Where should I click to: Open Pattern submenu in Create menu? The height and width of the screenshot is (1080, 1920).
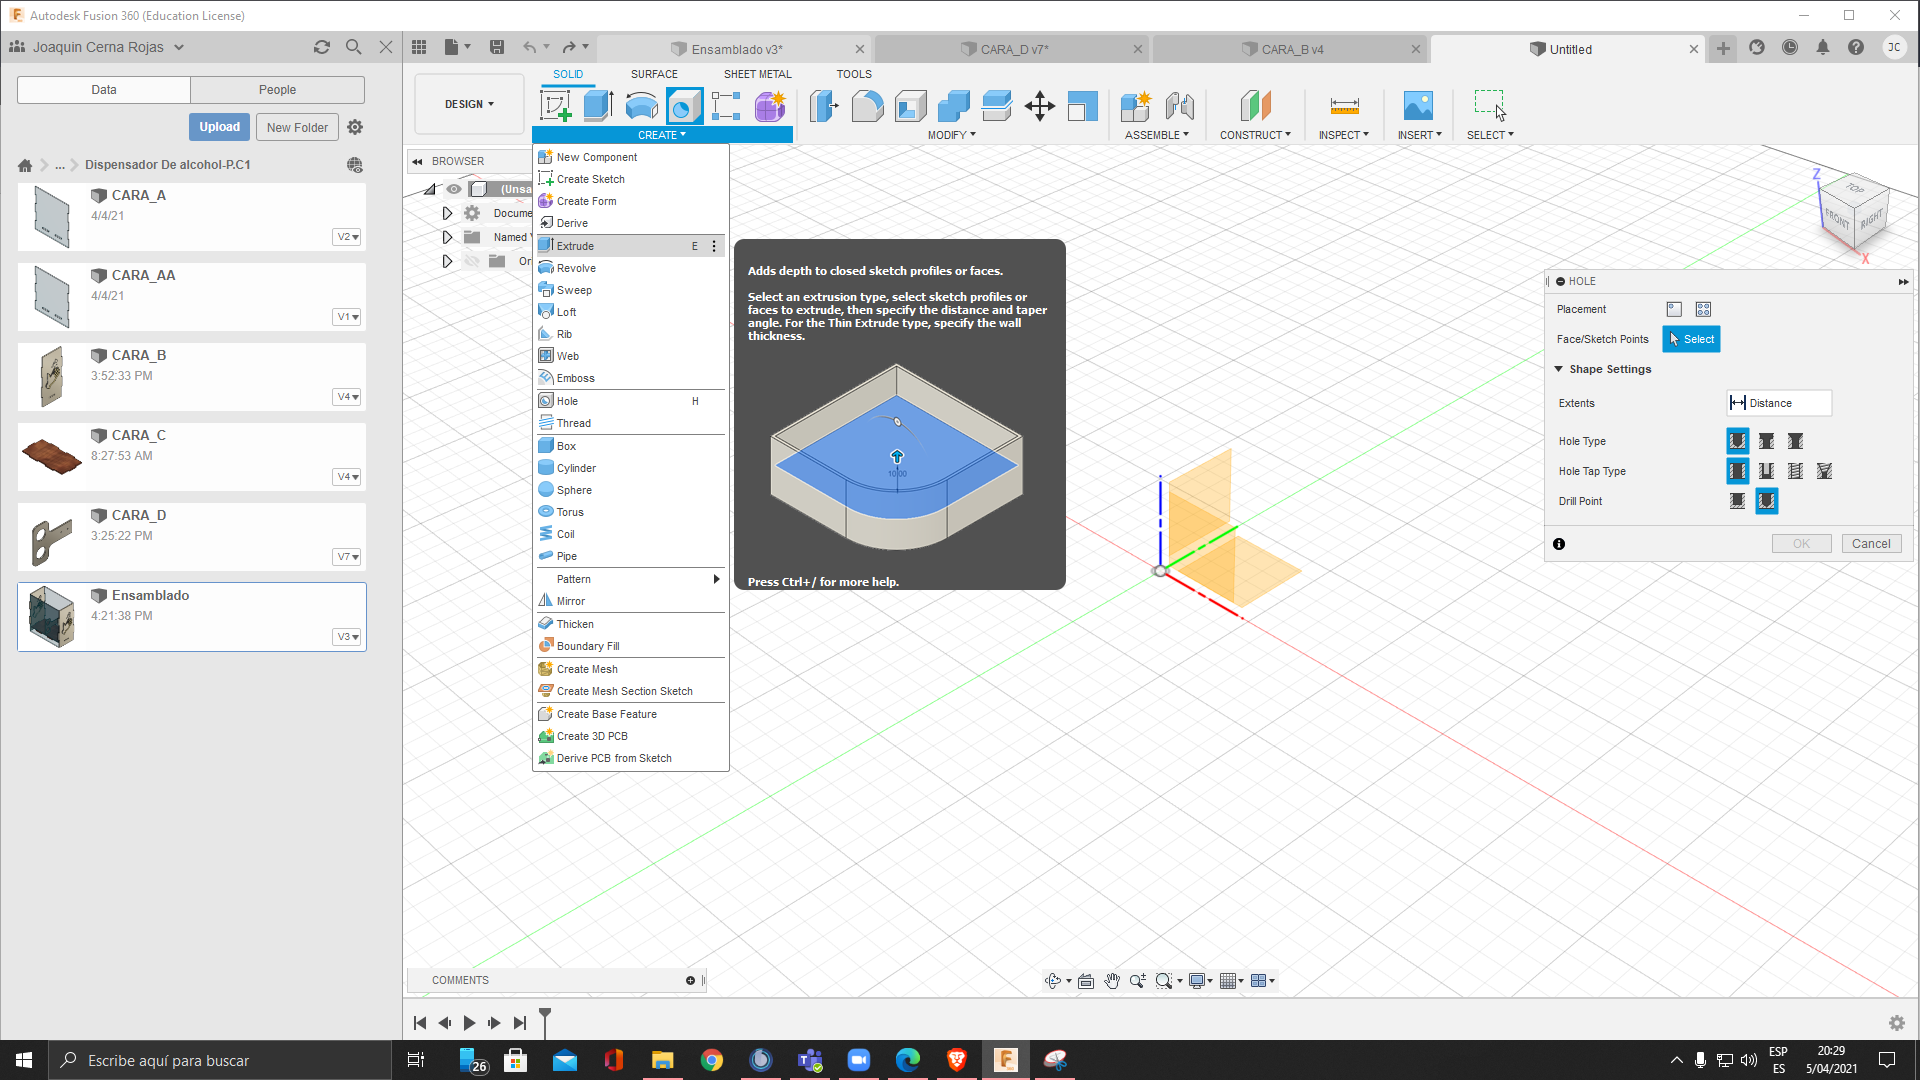pyautogui.click(x=630, y=579)
